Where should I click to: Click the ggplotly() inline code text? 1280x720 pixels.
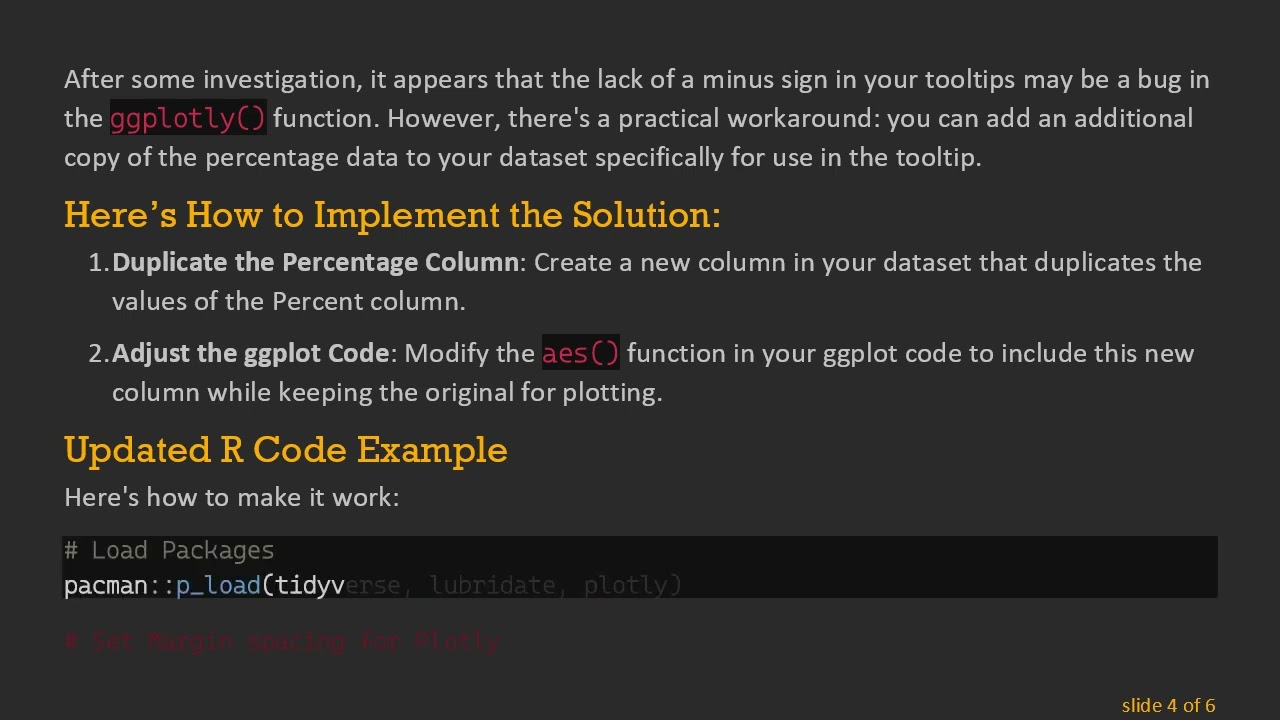[x=188, y=119]
